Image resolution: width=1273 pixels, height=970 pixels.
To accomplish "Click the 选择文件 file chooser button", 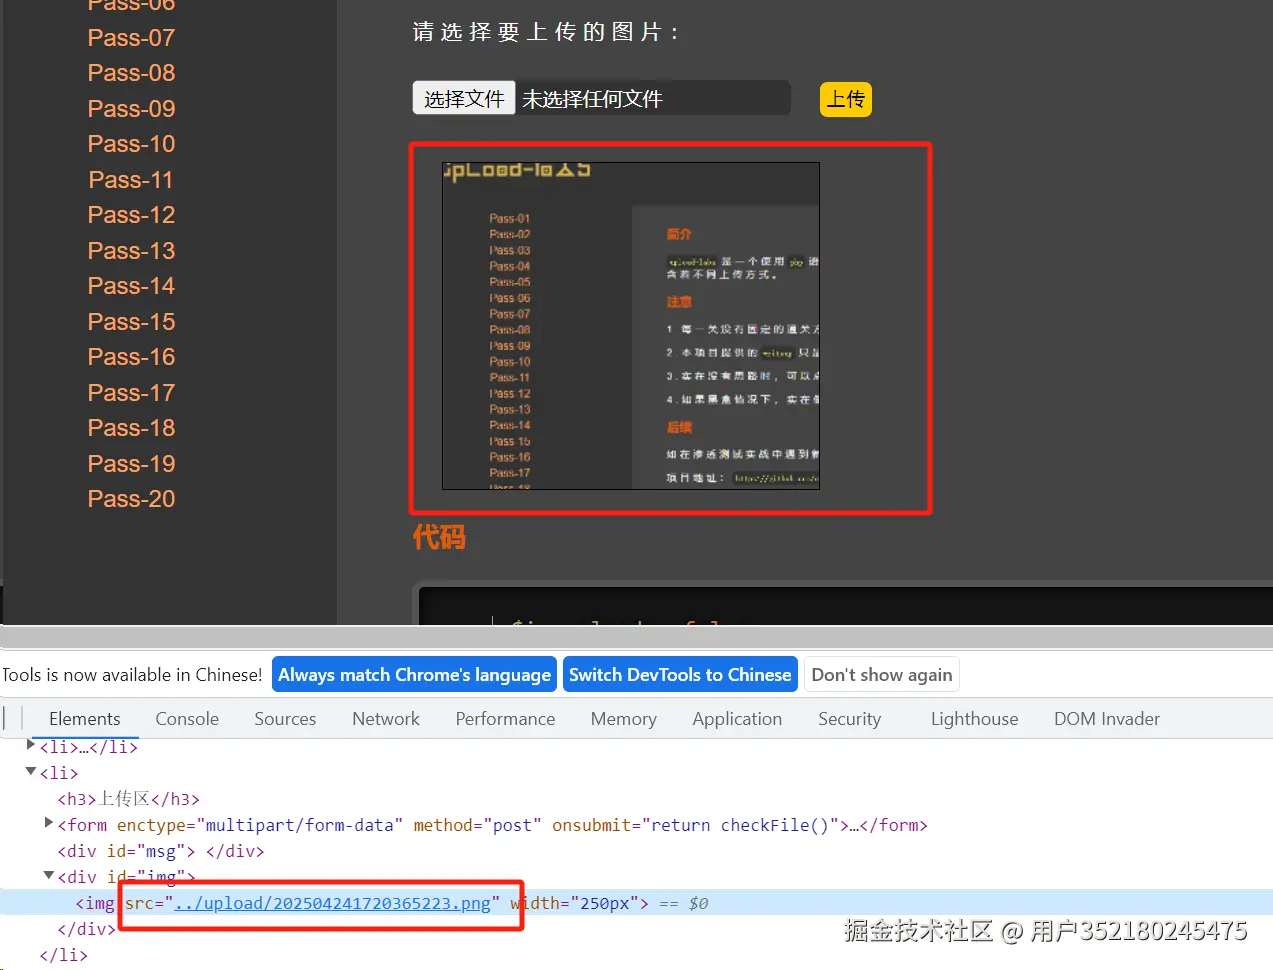I will coord(464,99).
